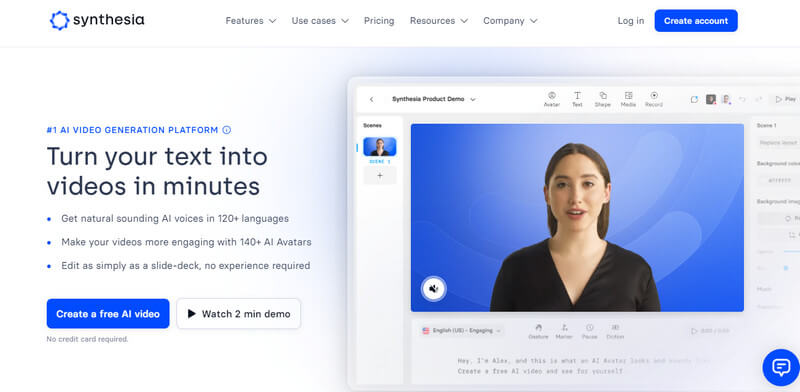Toggle the sound button on the video
This screenshot has width=800, height=392.
434,289
